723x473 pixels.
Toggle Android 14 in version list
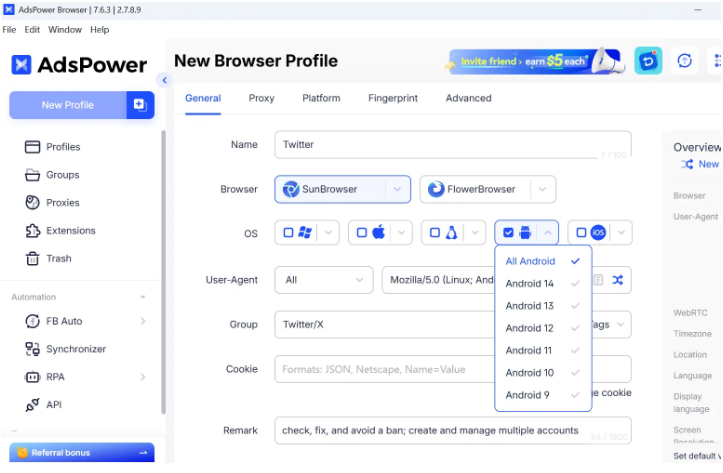tap(543, 284)
